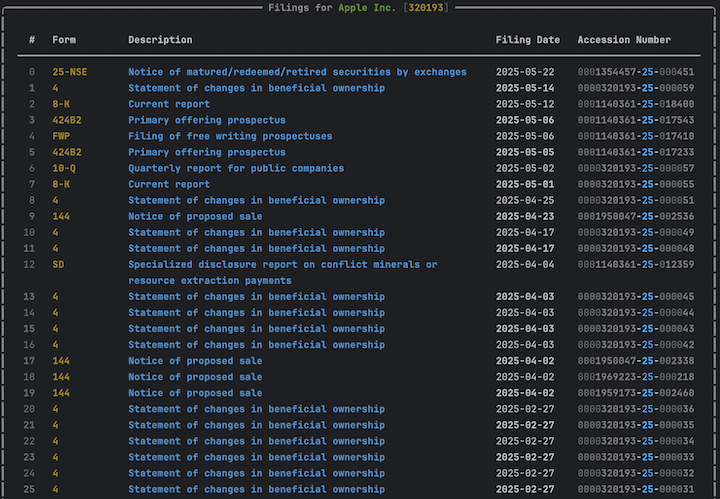Select accession number 0001354457-25-000451
This screenshot has height=499, width=720.
tap(636, 72)
